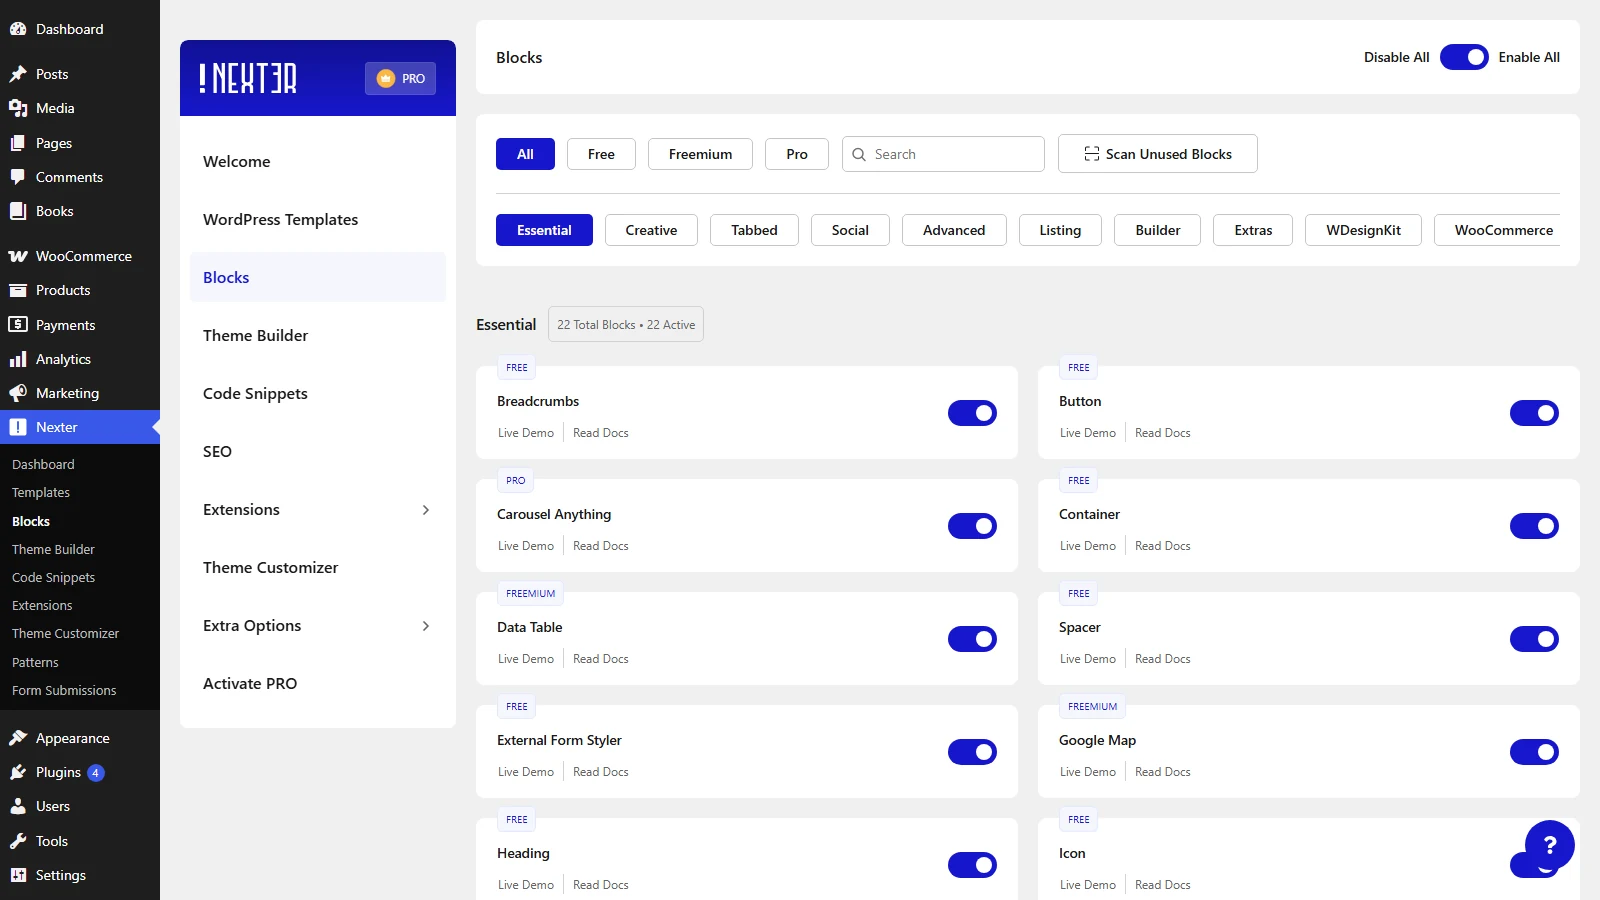The width and height of the screenshot is (1600, 900).
Task: Click the Posts pushpin icon
Action: tap(18, 74)
